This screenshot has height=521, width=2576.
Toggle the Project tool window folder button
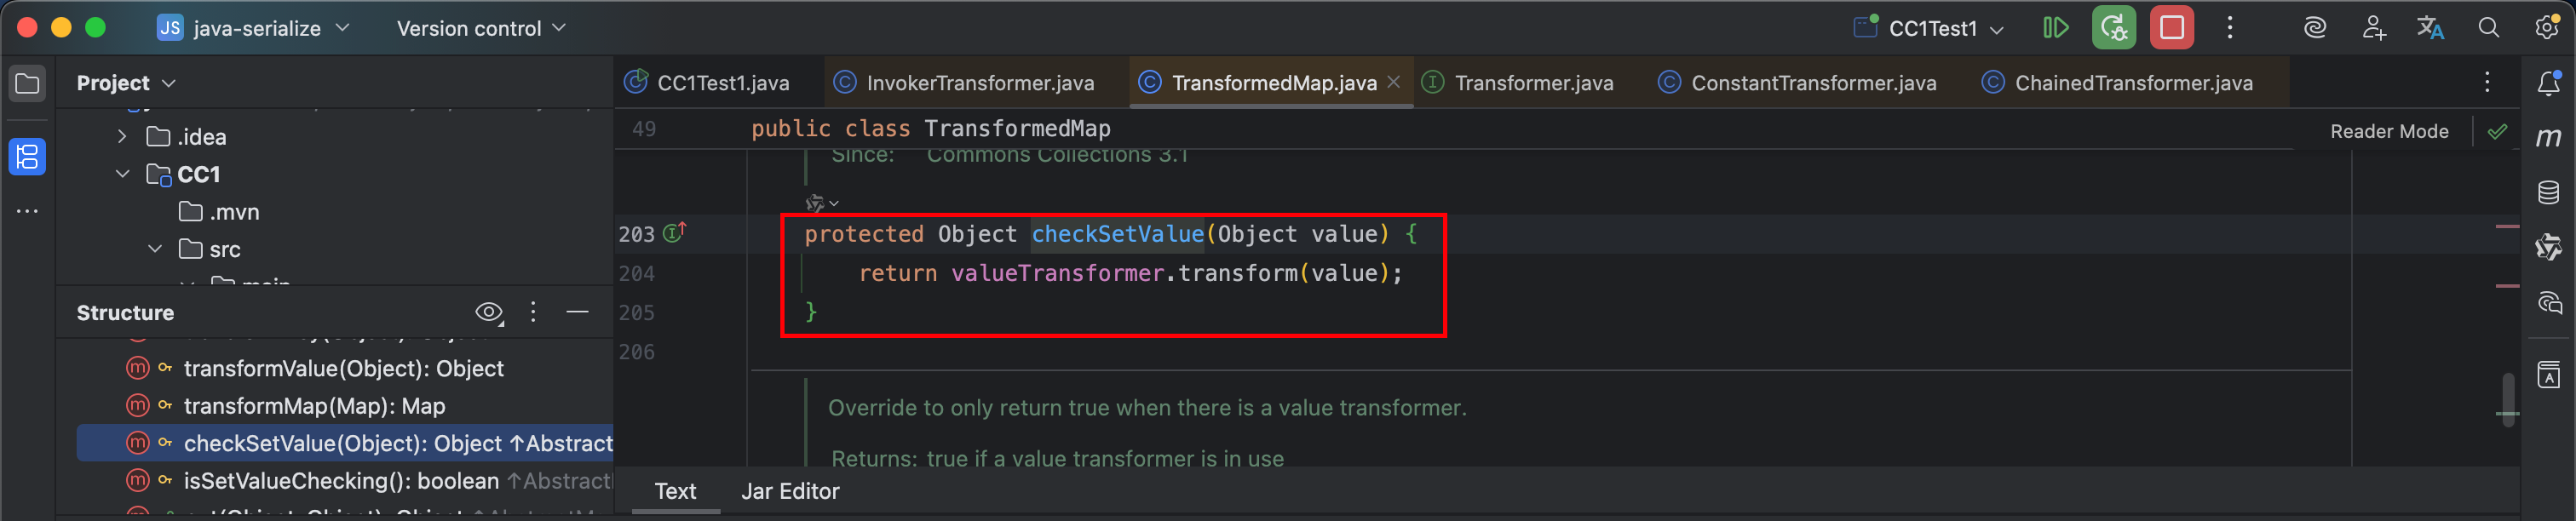coord(27,84)
